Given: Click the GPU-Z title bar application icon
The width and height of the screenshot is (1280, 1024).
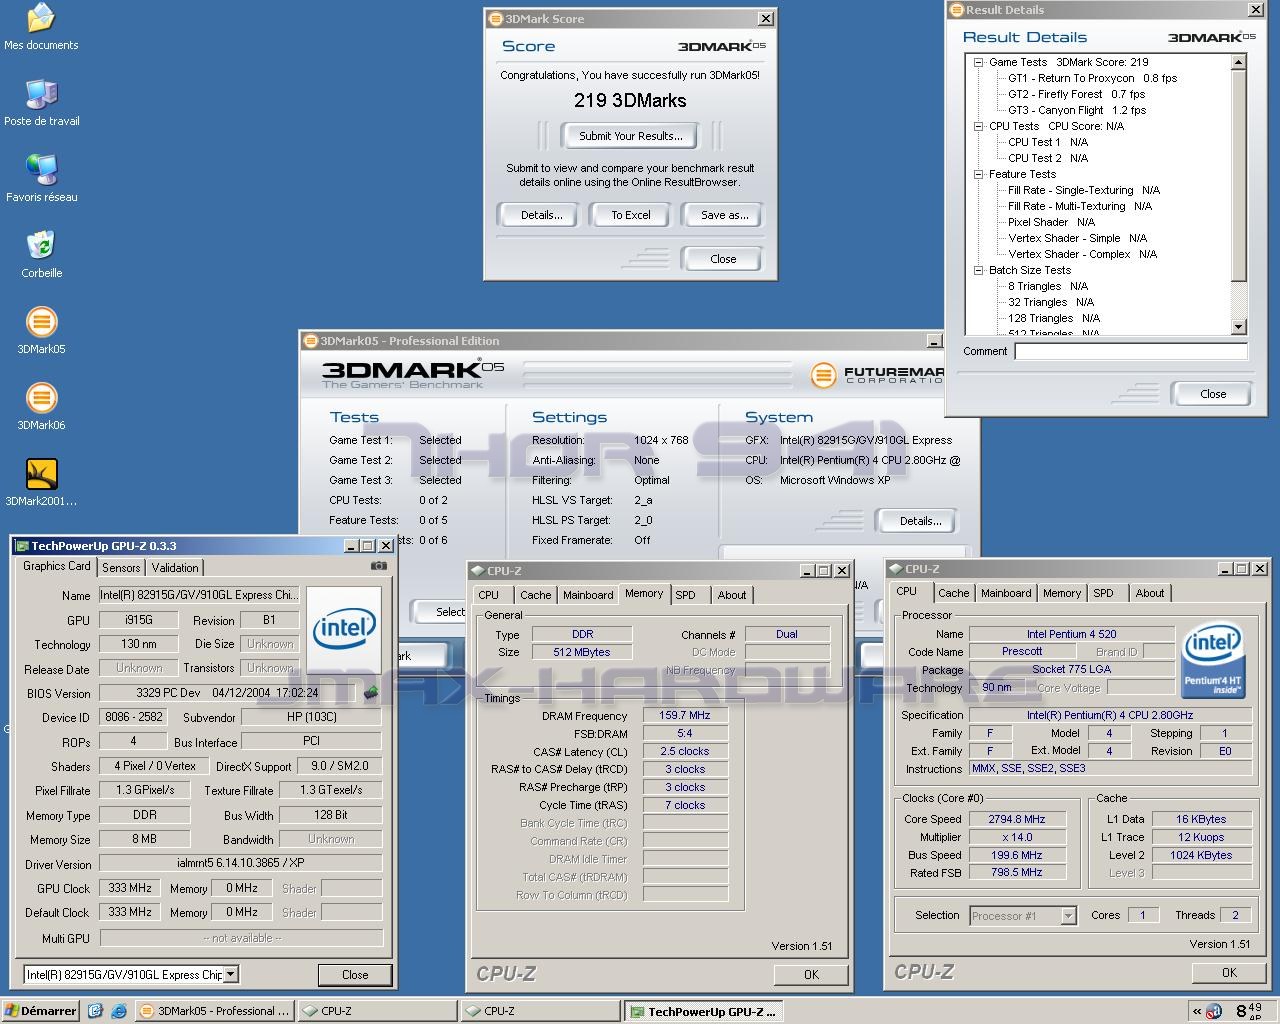Looking at the screenshot, I should [x=22, y=546].
